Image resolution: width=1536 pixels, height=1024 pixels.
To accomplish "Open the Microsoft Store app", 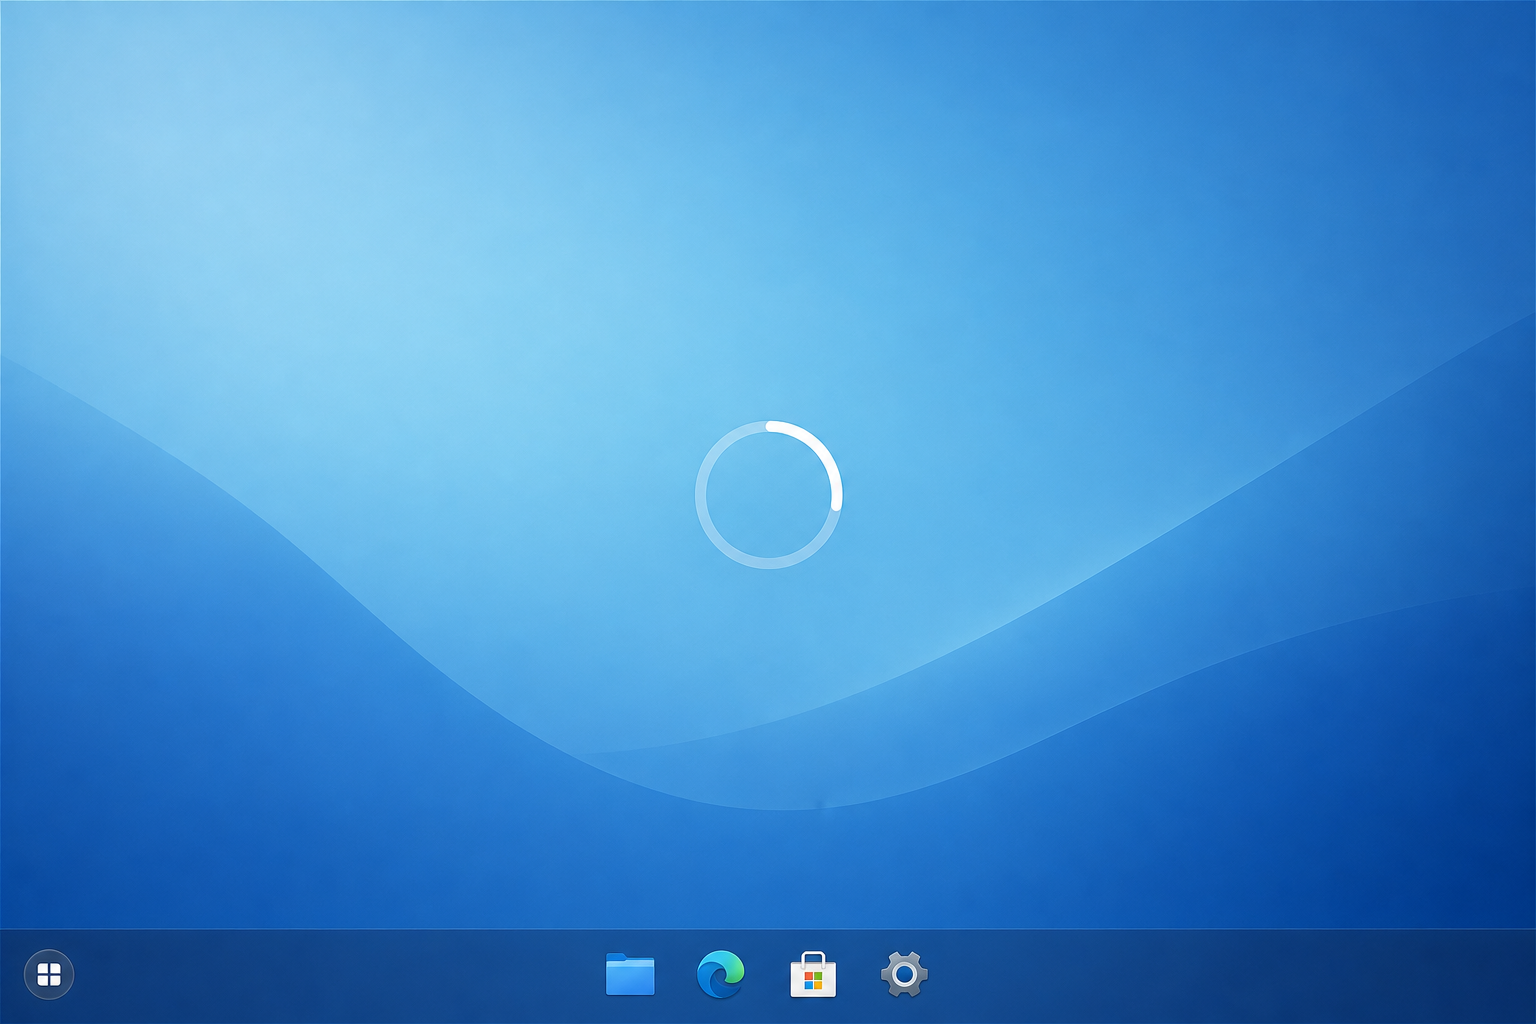I will pos(813,974).
